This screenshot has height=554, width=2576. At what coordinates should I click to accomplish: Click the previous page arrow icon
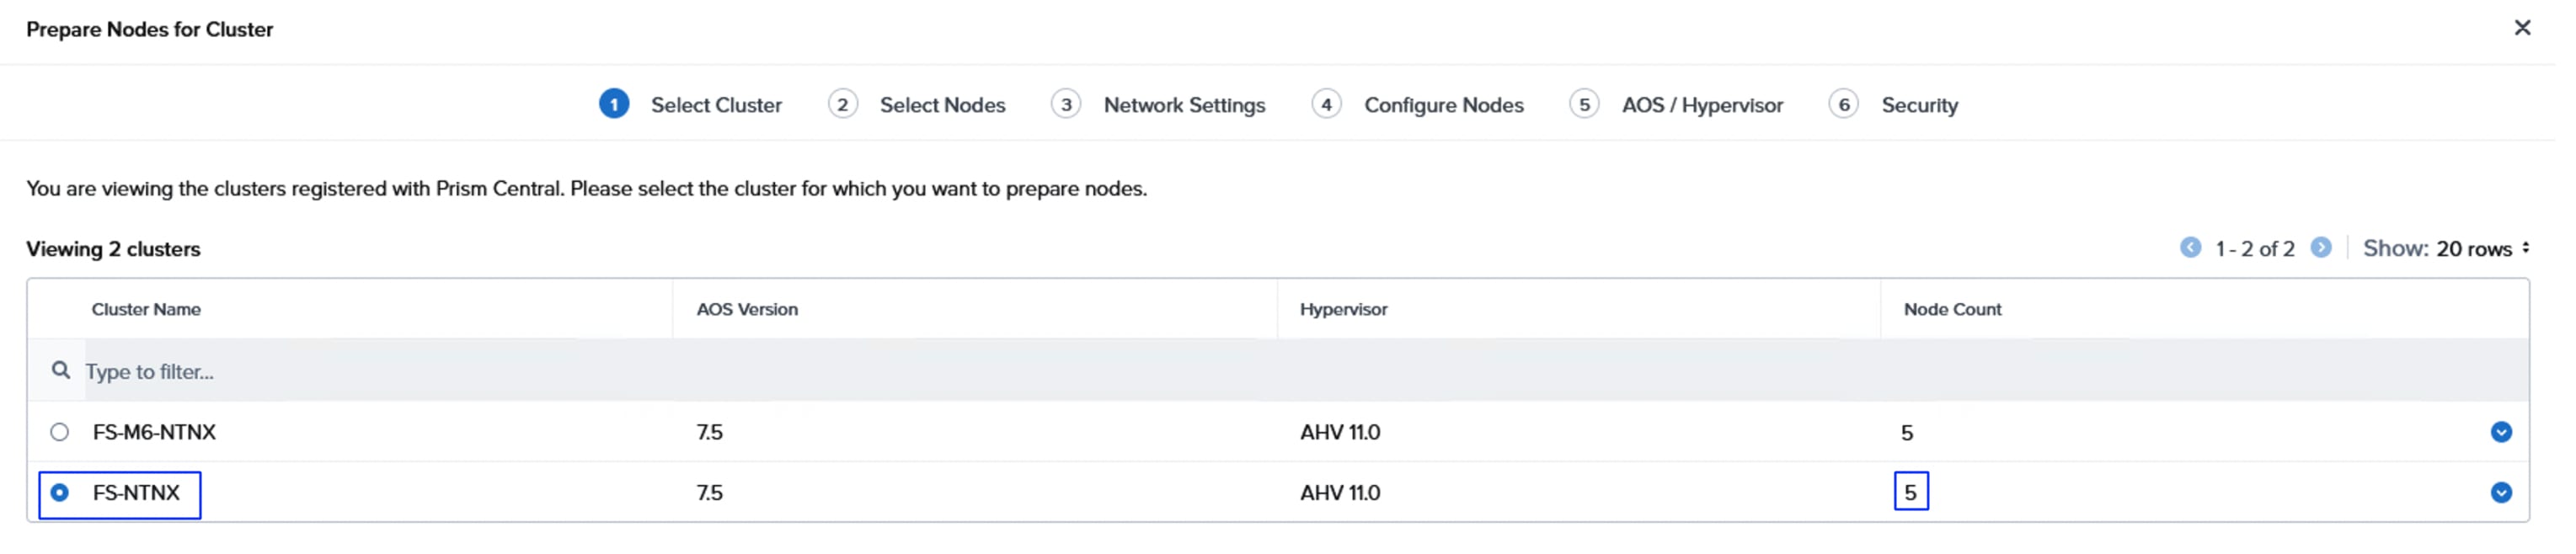[2190, 248]
